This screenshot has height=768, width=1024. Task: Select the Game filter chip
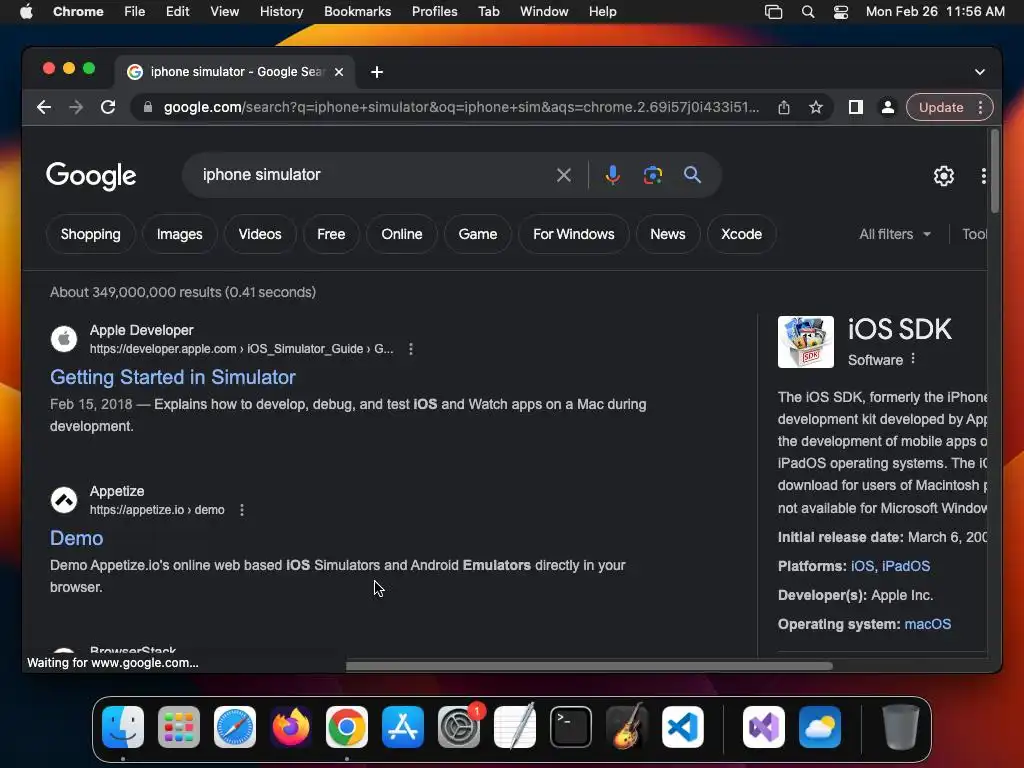click(478, 234)
